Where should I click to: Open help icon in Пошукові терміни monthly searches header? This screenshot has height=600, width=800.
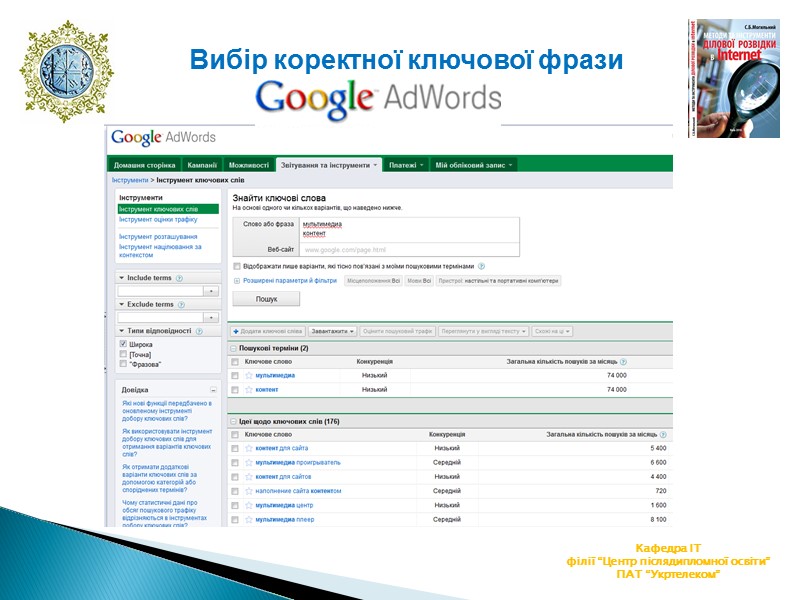[x=623, y=362]
